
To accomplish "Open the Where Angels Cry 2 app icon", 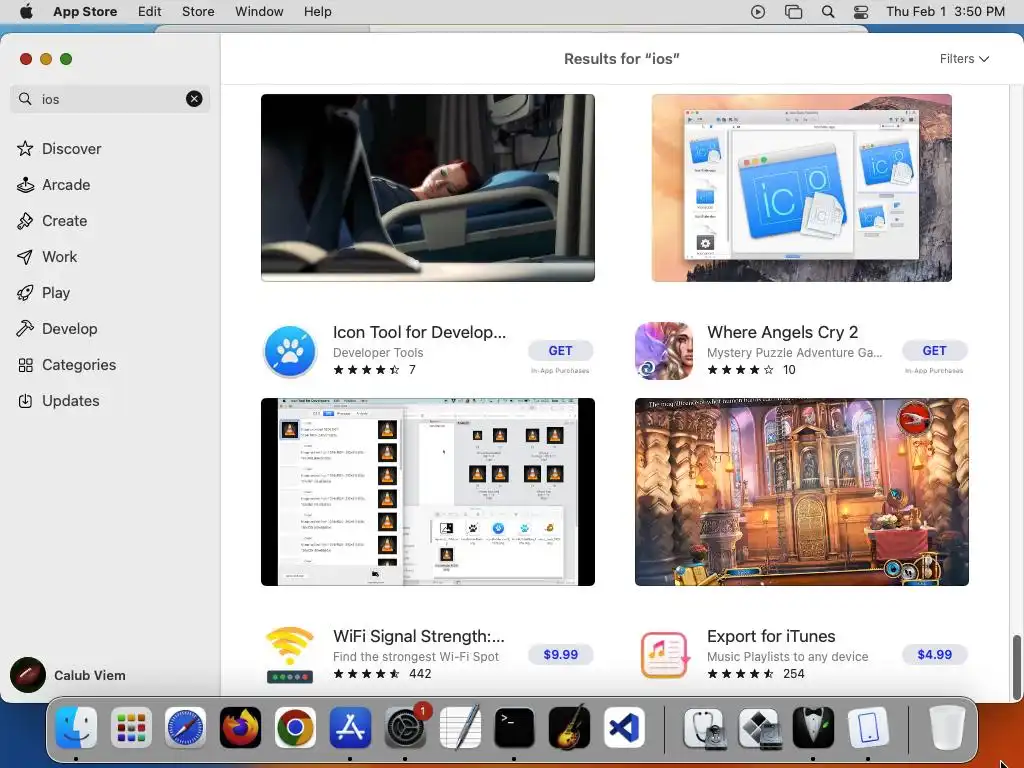I will point(664,351).
